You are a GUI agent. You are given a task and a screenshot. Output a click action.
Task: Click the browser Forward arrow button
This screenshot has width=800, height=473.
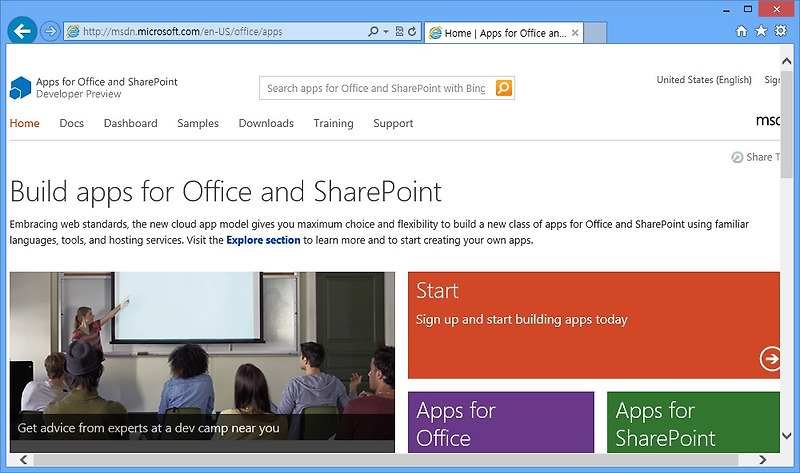coord(50,32)
